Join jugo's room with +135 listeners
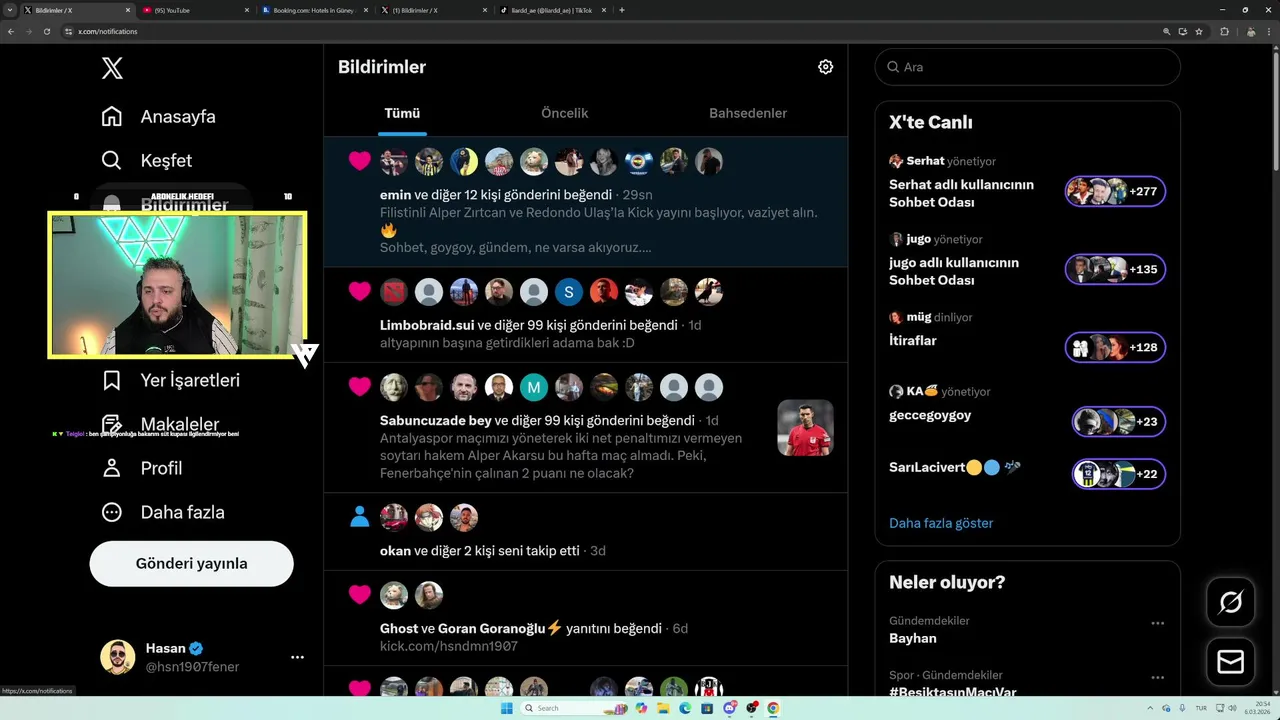The height and width of the screenshot is (720, 1280). [1115, 269]
